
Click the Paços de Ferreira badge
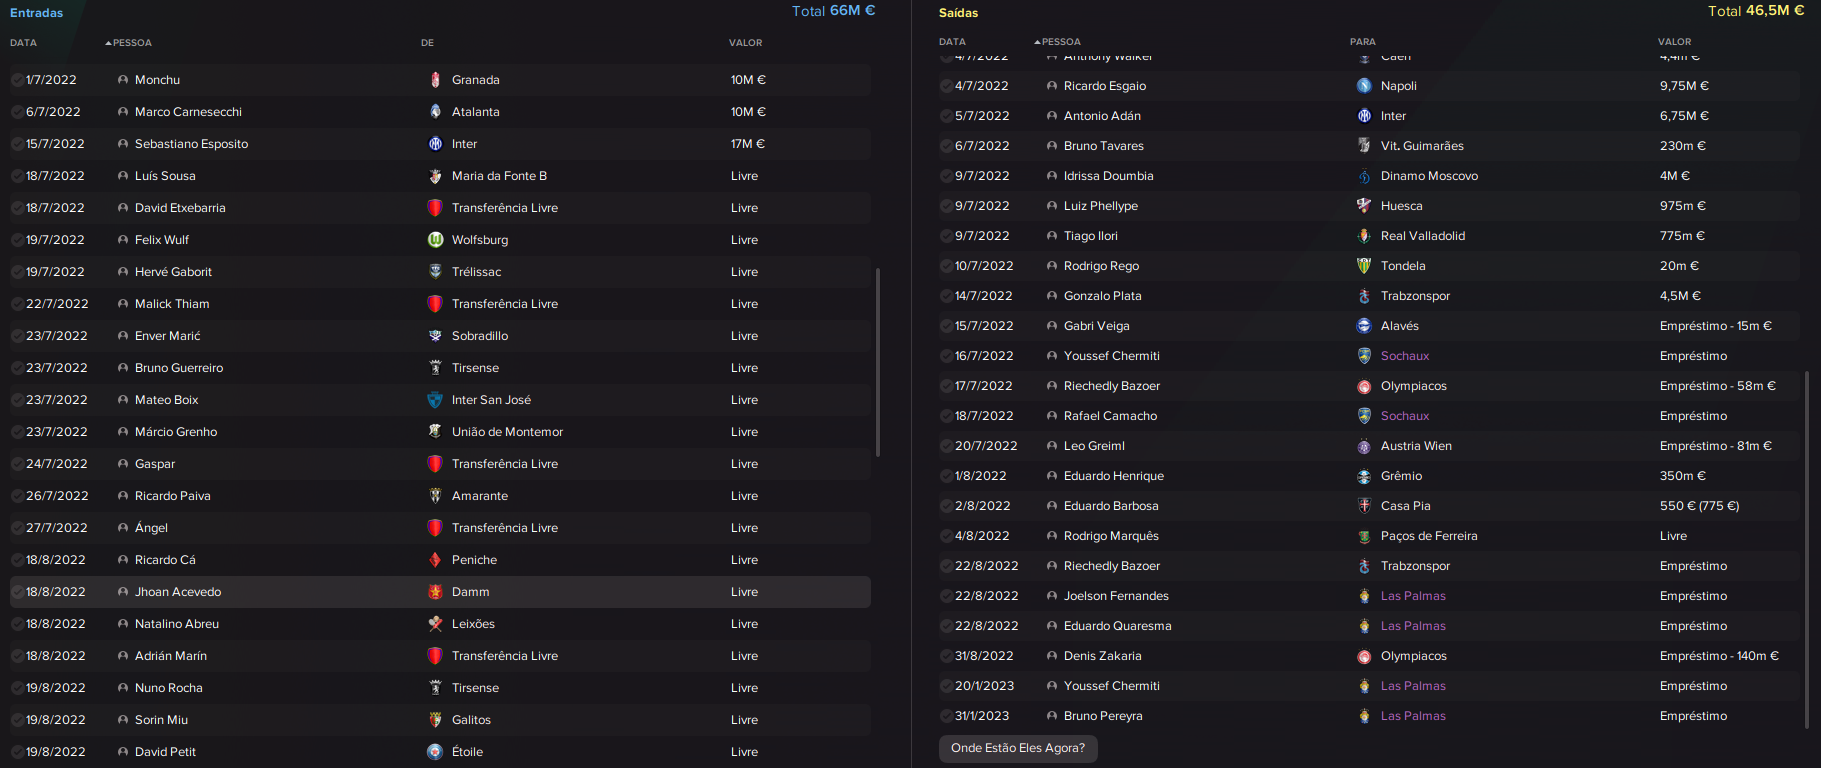coord(1364,536)
